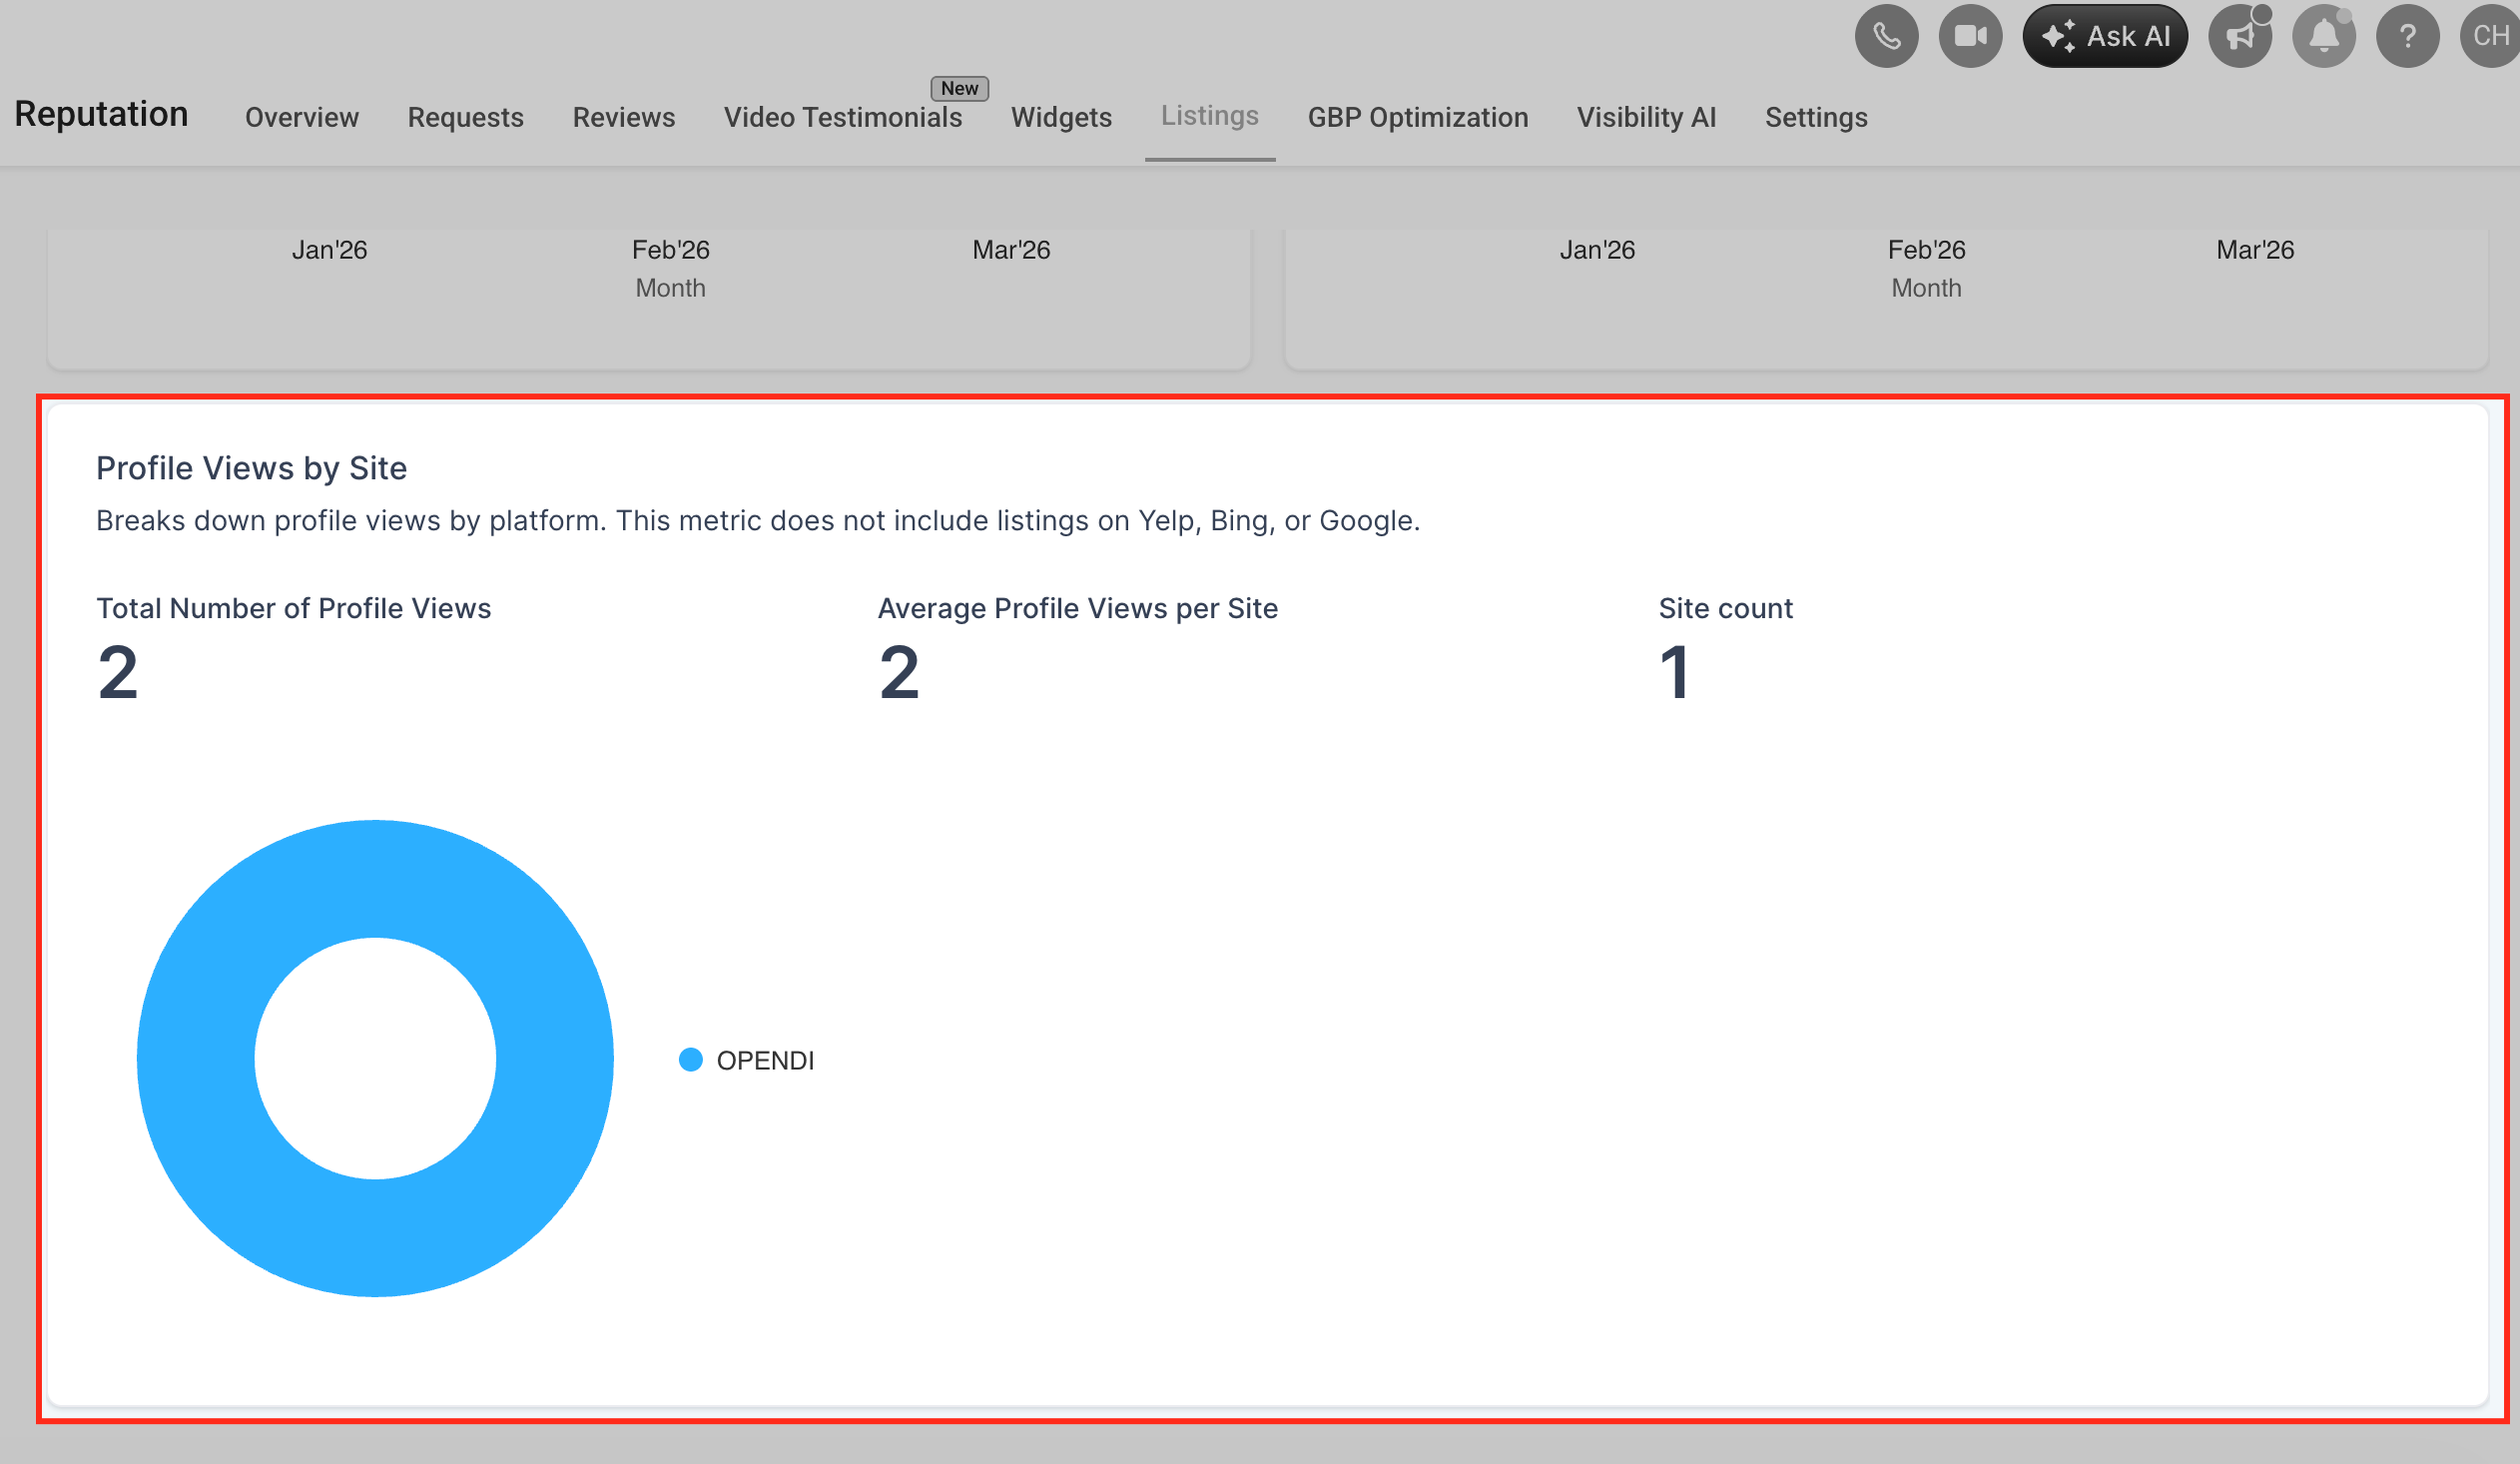Viewport: 2520px width, 1464px height.
Task: Click the OPENDI blue legend dot
Action: click(x=690, y=1060)
